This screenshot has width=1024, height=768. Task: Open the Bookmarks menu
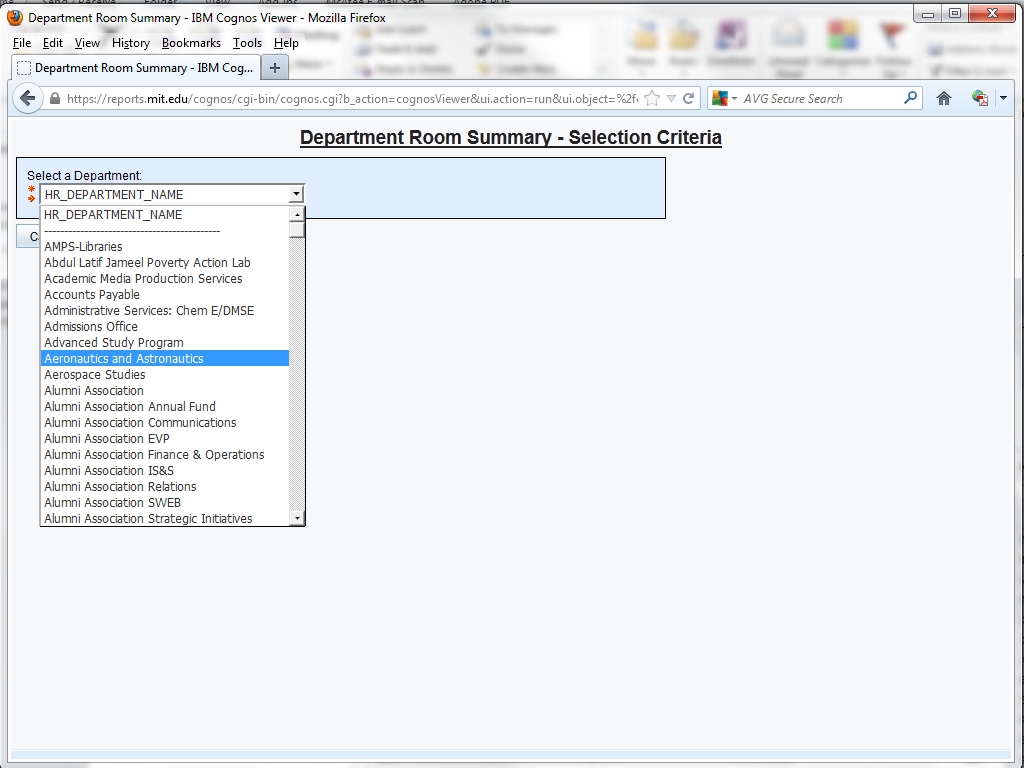click(x=191, y=43)
